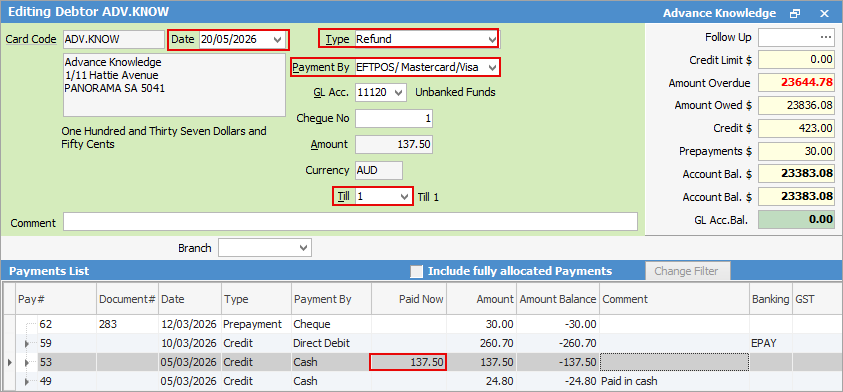The height and width of the screenshot is (392, 843).
Task: Click the Amount Owed $ value 23836.08
Action: [796, 105]
